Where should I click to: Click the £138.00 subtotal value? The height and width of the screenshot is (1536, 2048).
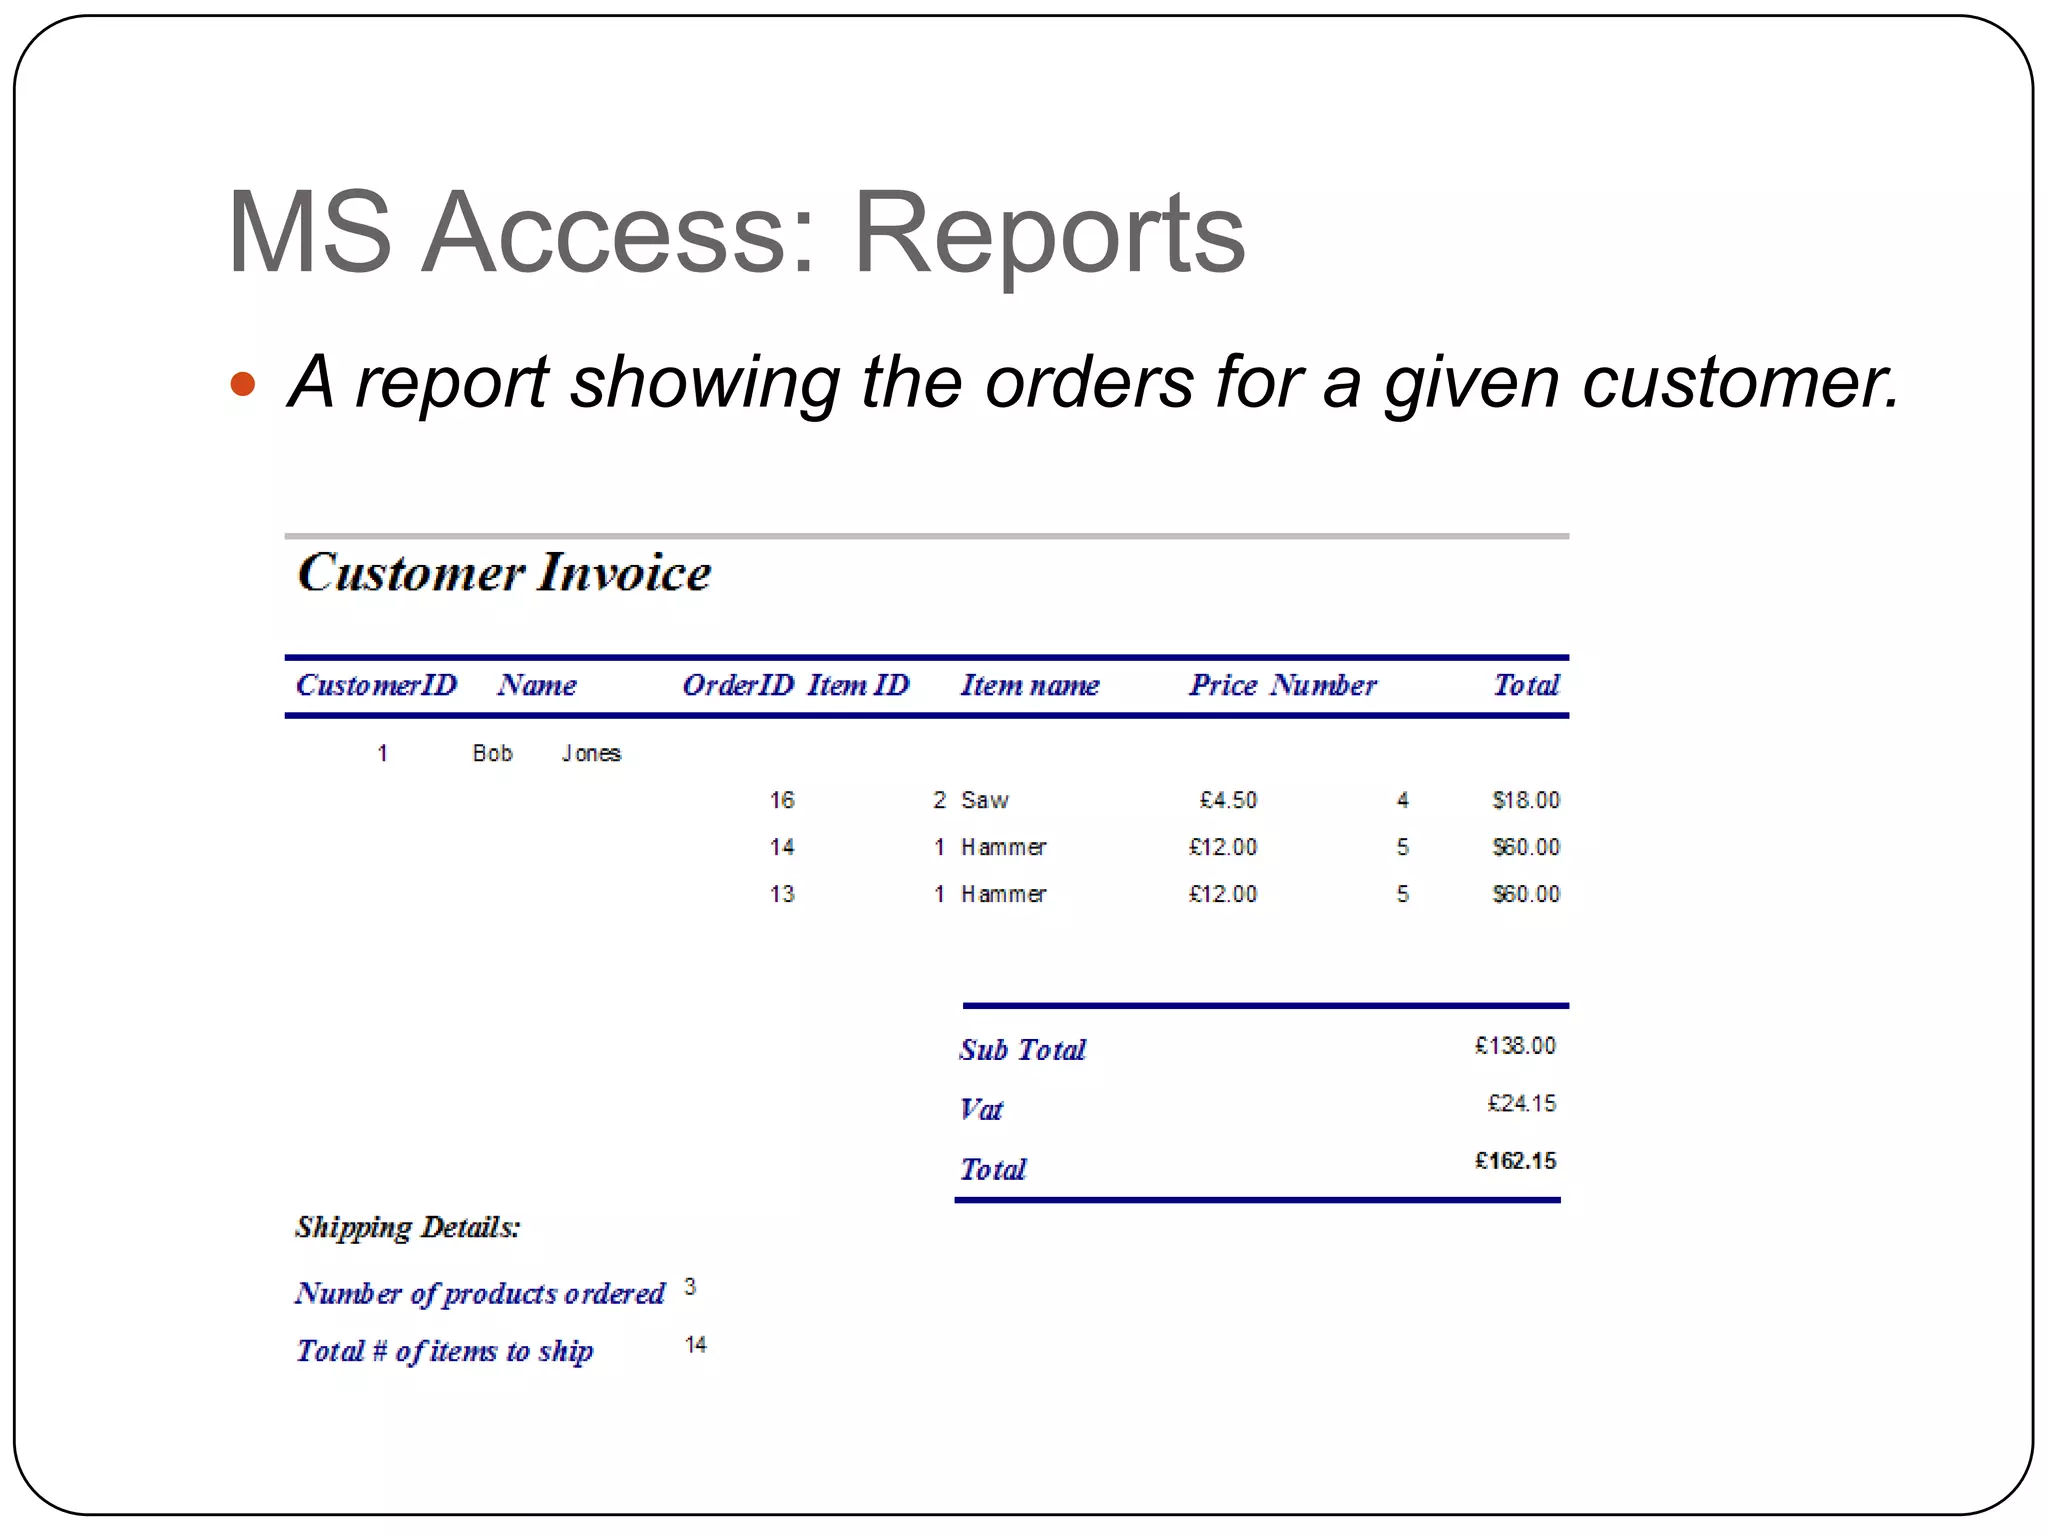click(1515, 1046)
